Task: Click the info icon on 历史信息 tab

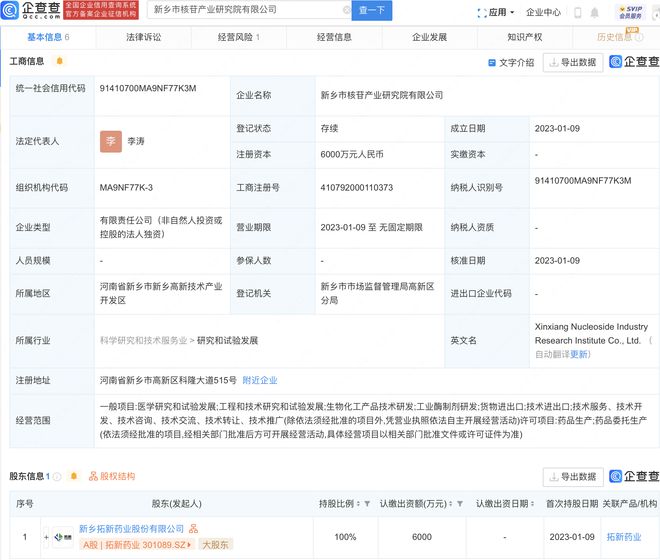Action: pos(639,37)
